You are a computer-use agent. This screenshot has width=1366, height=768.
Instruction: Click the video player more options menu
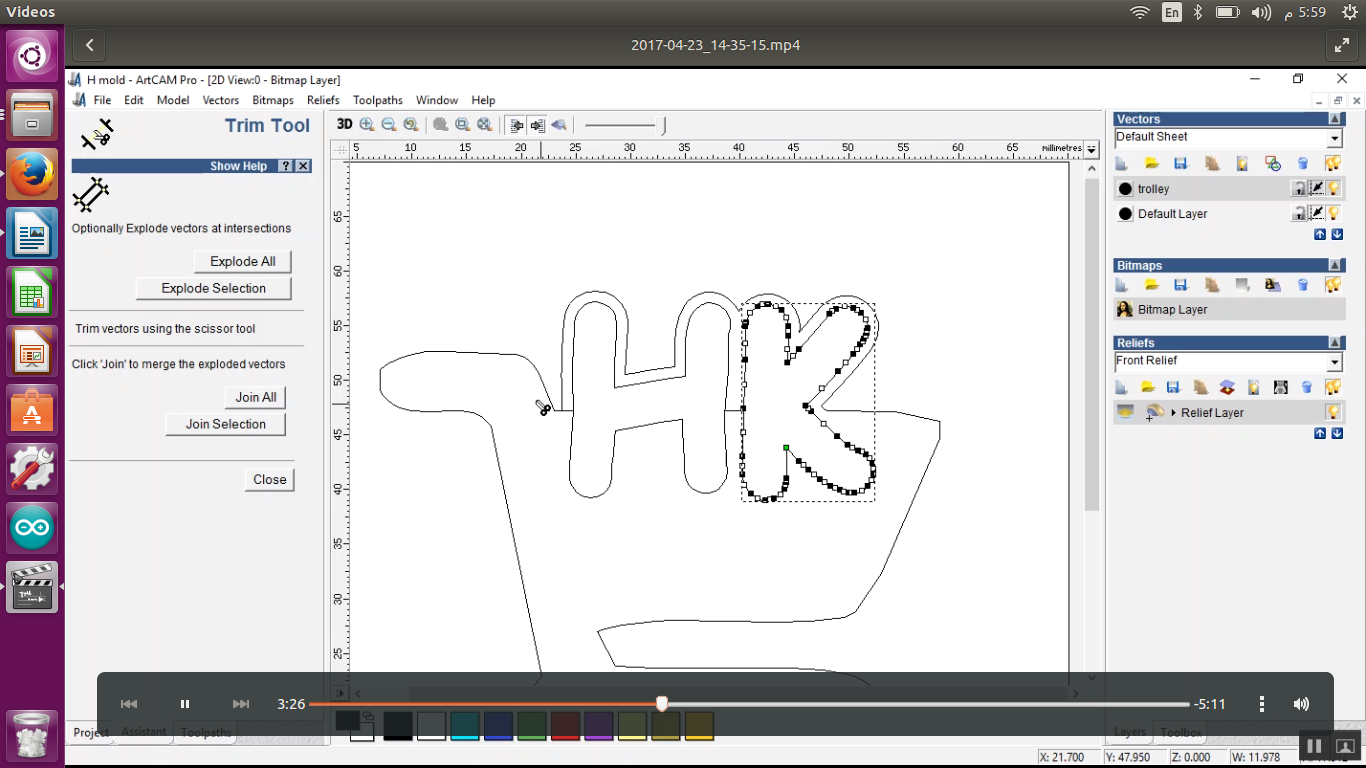pyautogui.click(x=1262, y=704)
